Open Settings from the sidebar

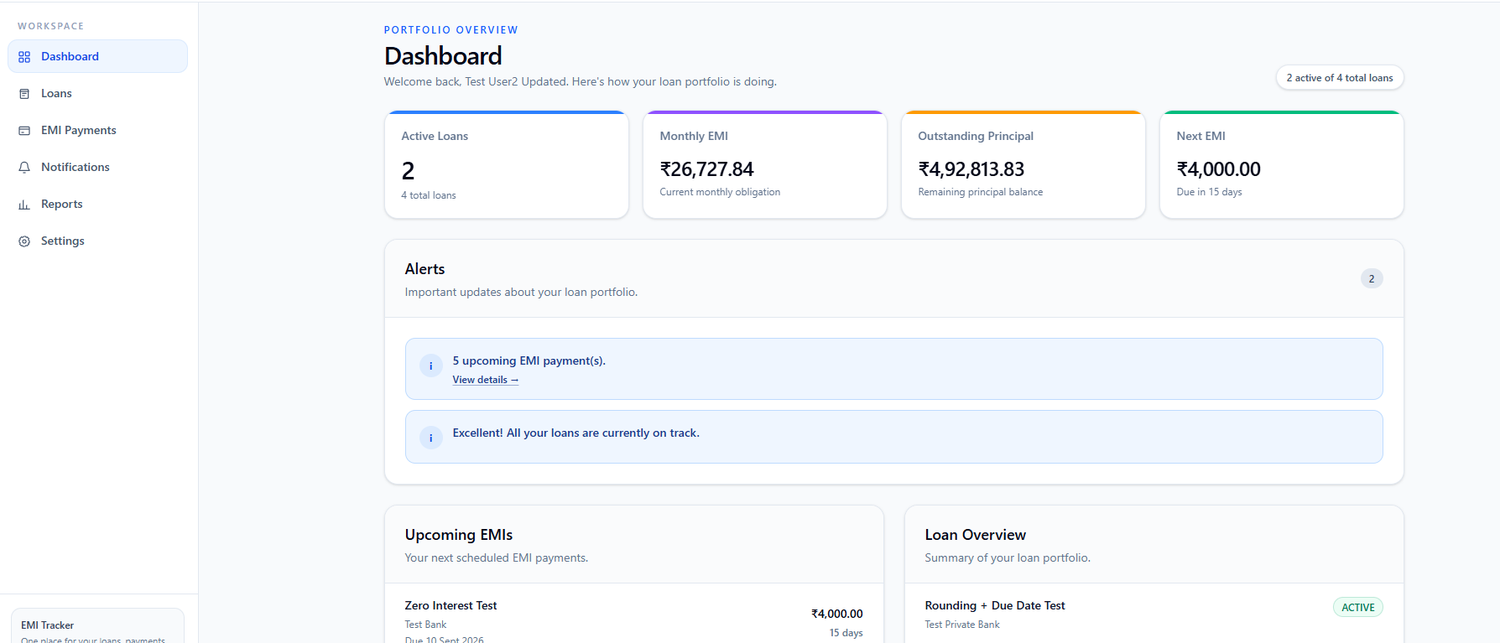[97, 242]
